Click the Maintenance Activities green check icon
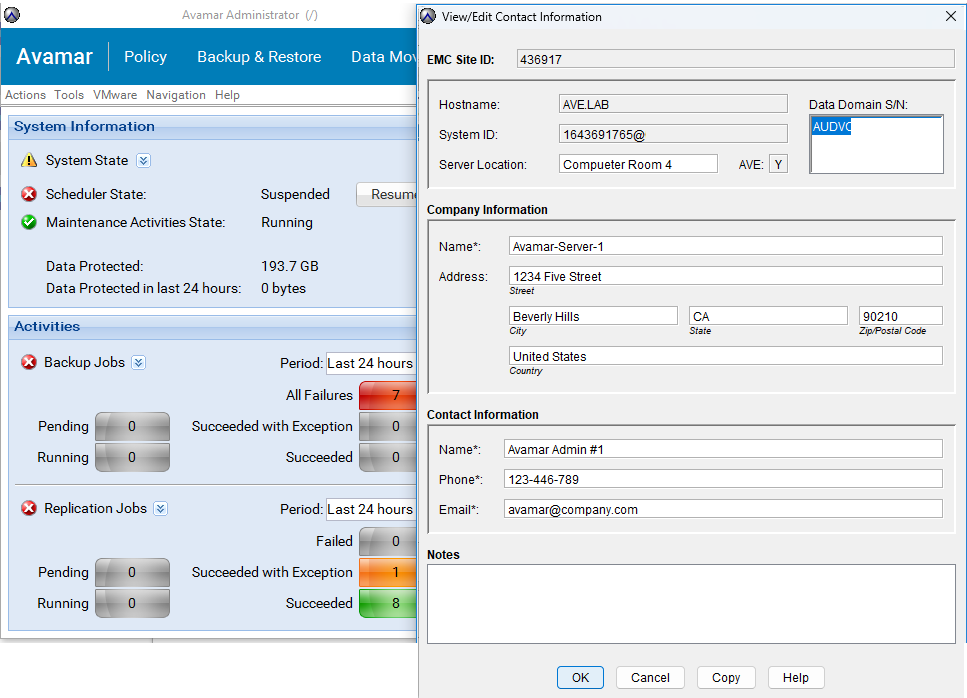This screenshot has height=698, width=967. click(28, 223)
